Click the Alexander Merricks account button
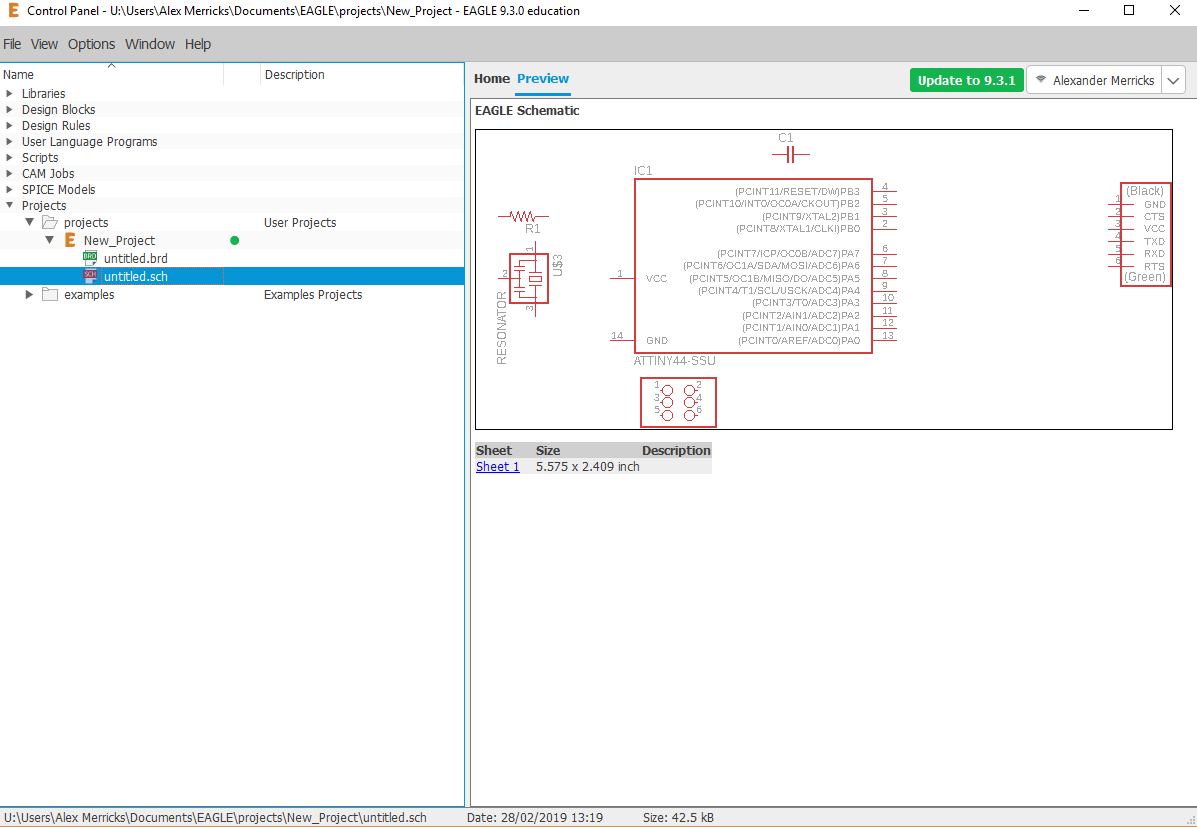This screenshot has height=827, width=1197. pyautogui.click(x=1094, y=80)
